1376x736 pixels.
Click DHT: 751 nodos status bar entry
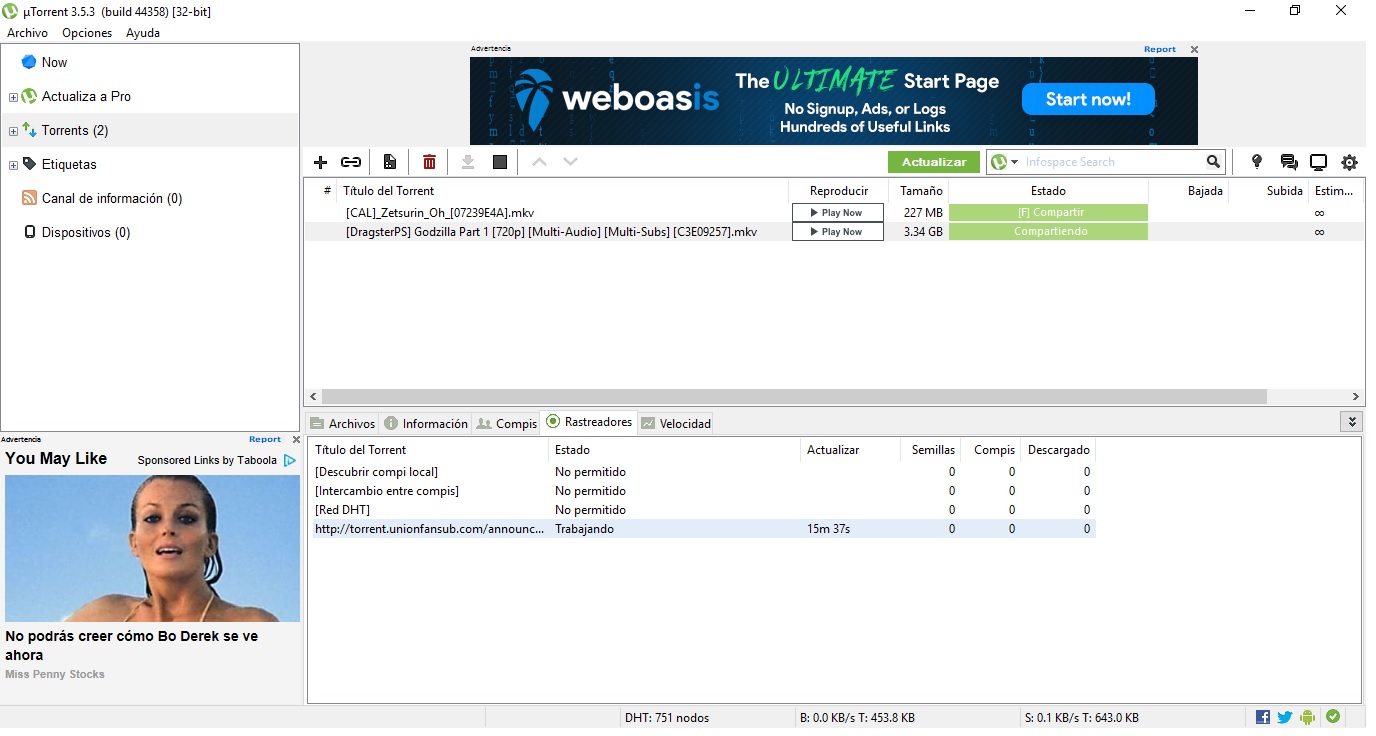pos(667,718)
